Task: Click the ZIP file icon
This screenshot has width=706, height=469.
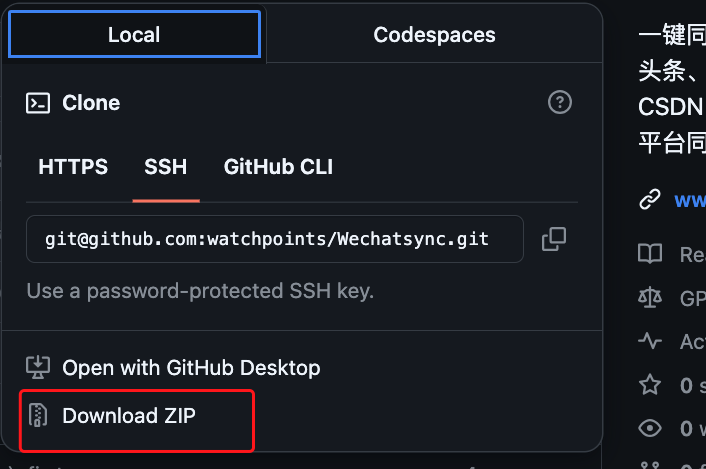Action: [x=38, y=415]
